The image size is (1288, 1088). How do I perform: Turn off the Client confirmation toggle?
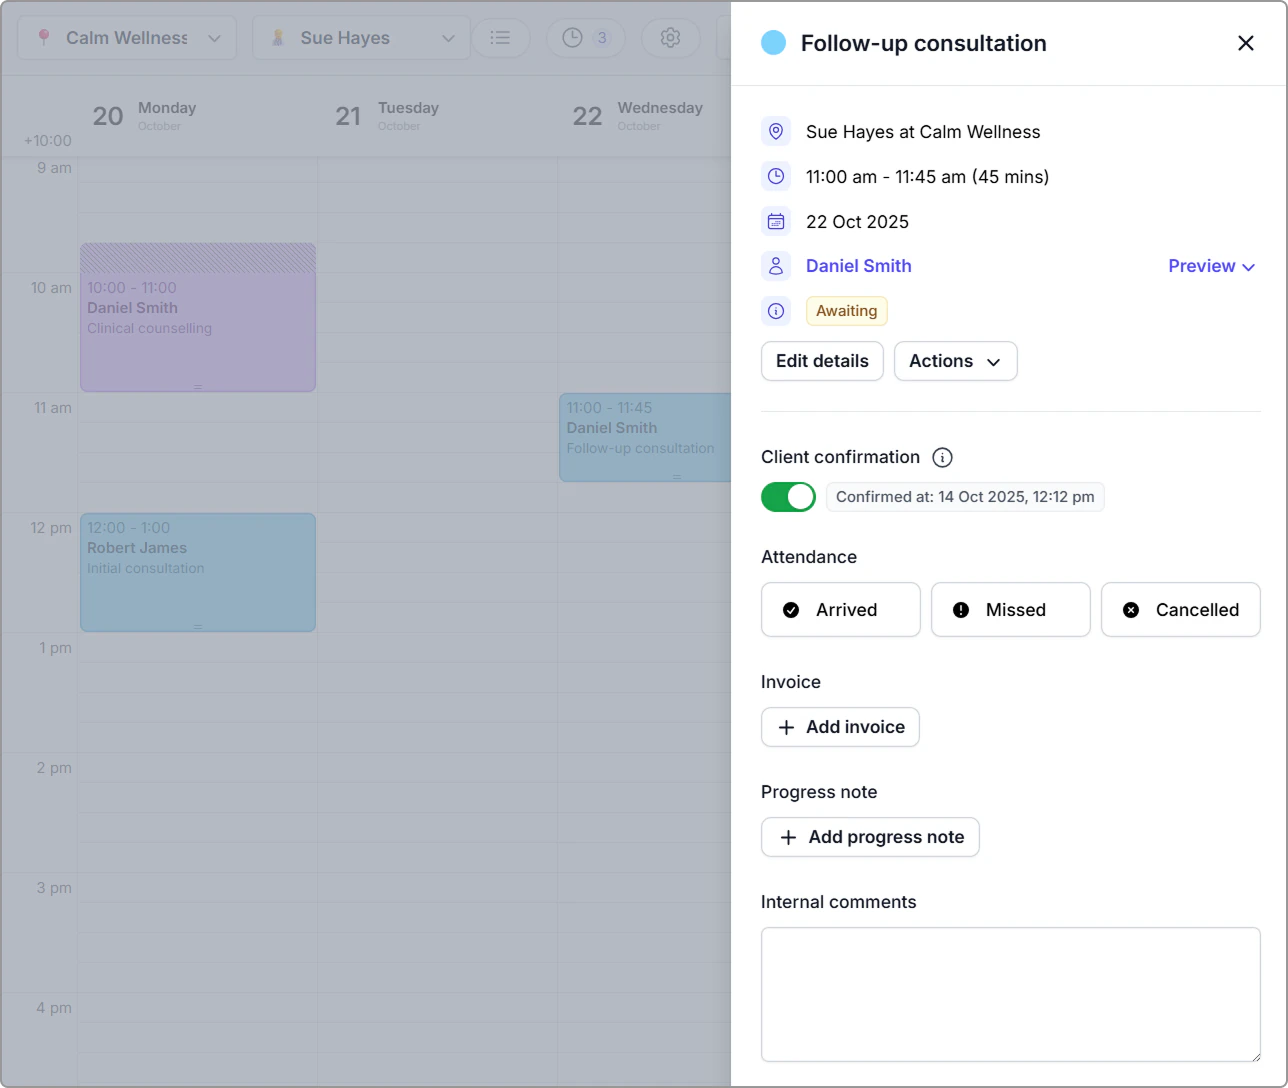(x=788, y=497)
